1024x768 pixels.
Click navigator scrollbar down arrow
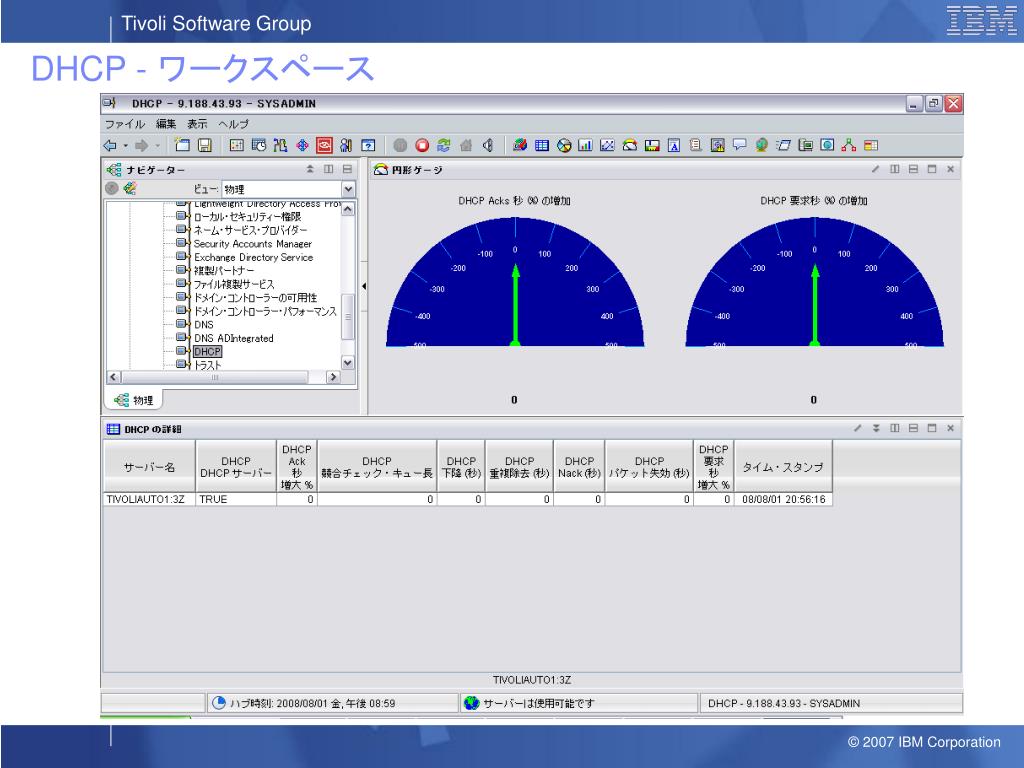point(348,362)
